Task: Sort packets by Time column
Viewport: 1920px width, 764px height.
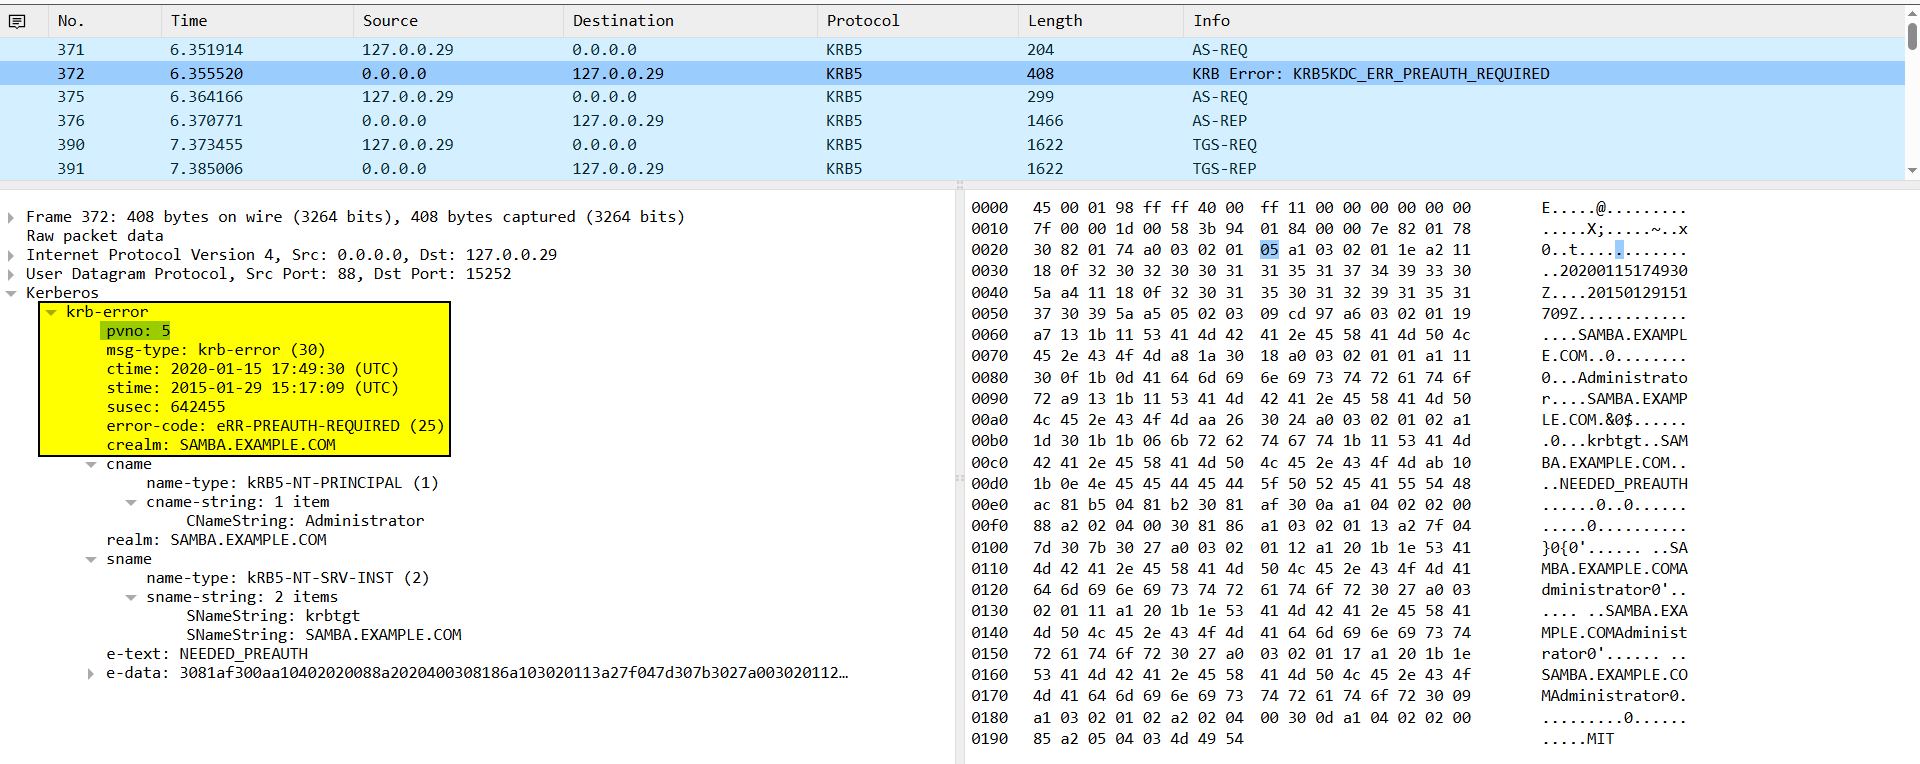Action: pyautogui.click(x=189, y=21)
